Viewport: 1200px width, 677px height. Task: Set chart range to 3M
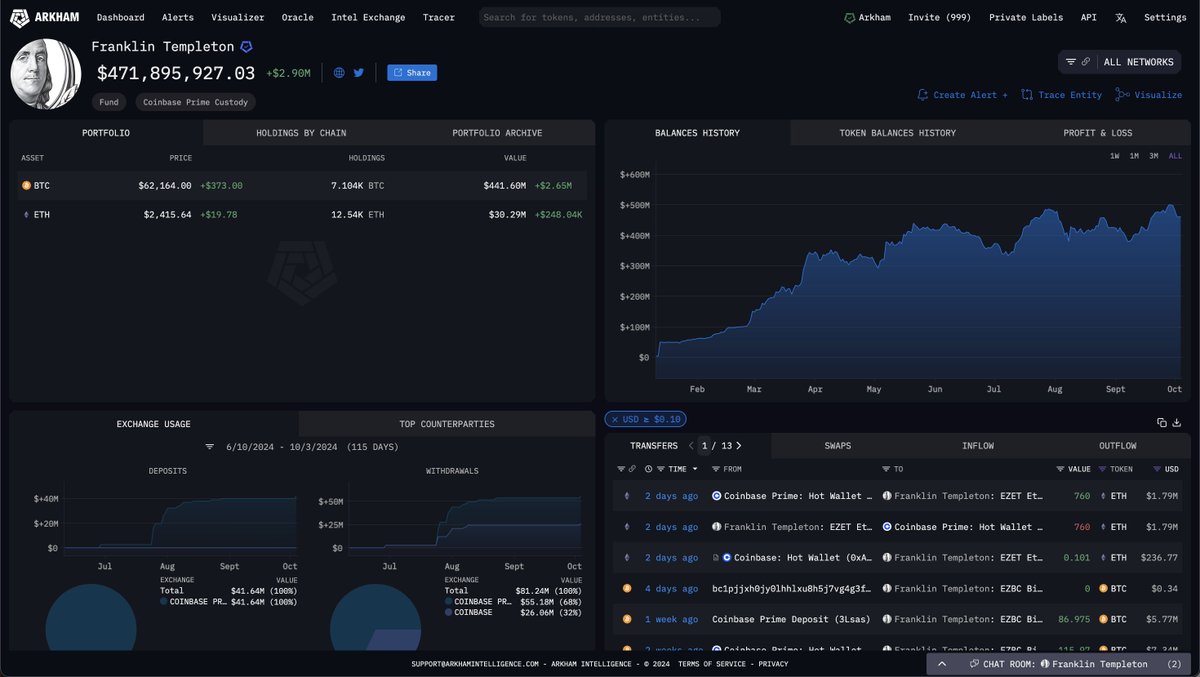pyautogui.click(x=1153, y=156)
